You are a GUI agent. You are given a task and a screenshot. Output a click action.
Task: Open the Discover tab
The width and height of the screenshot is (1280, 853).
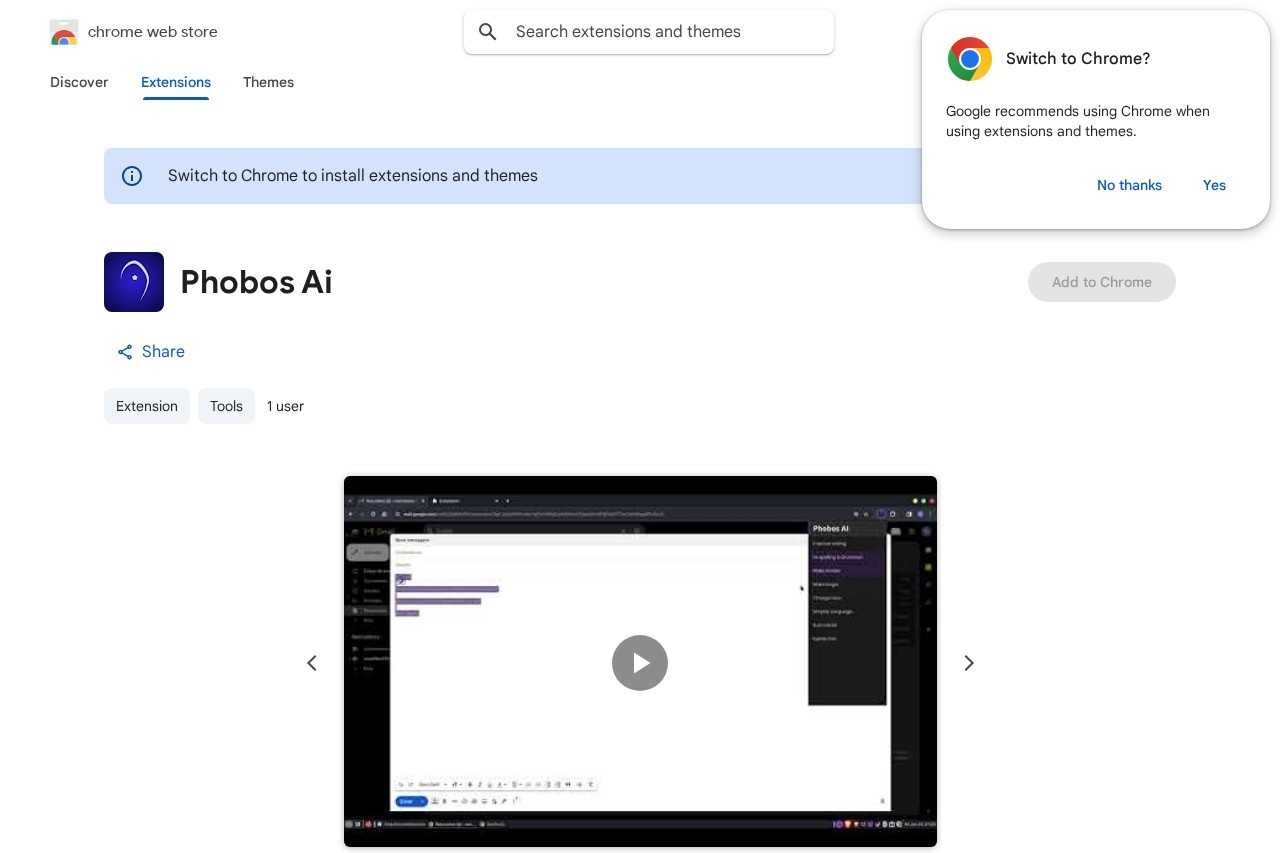pyautogui.click(x=79, y=82)
